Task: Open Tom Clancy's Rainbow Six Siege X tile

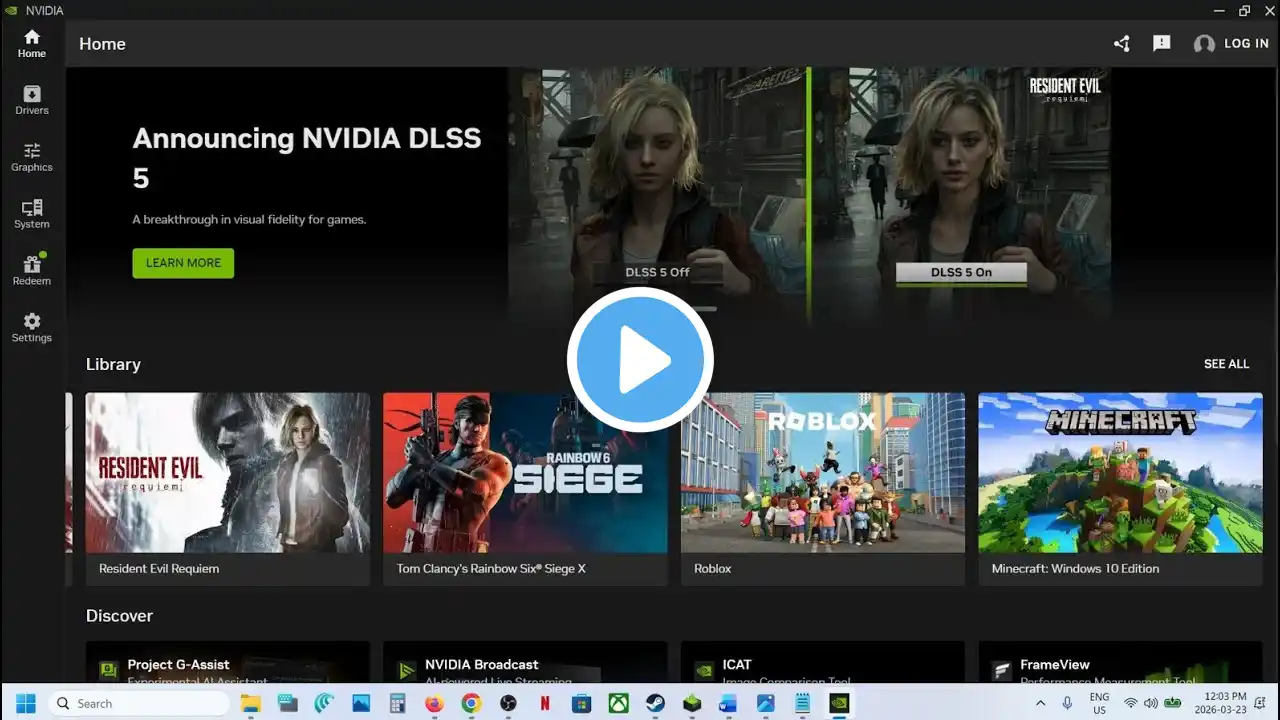Action: pos(525,489)
